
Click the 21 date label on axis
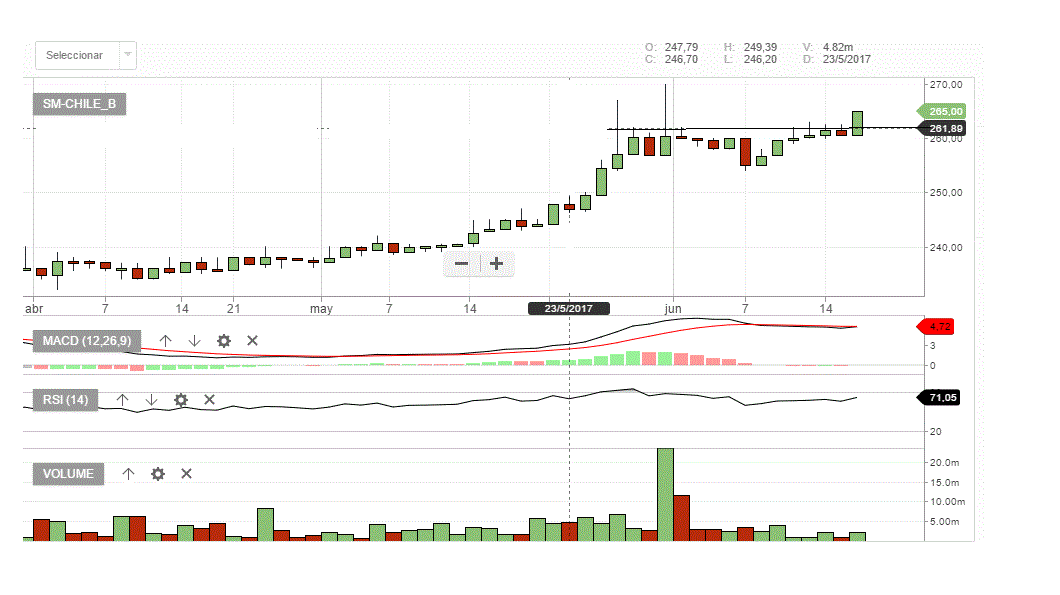point(233,309)
